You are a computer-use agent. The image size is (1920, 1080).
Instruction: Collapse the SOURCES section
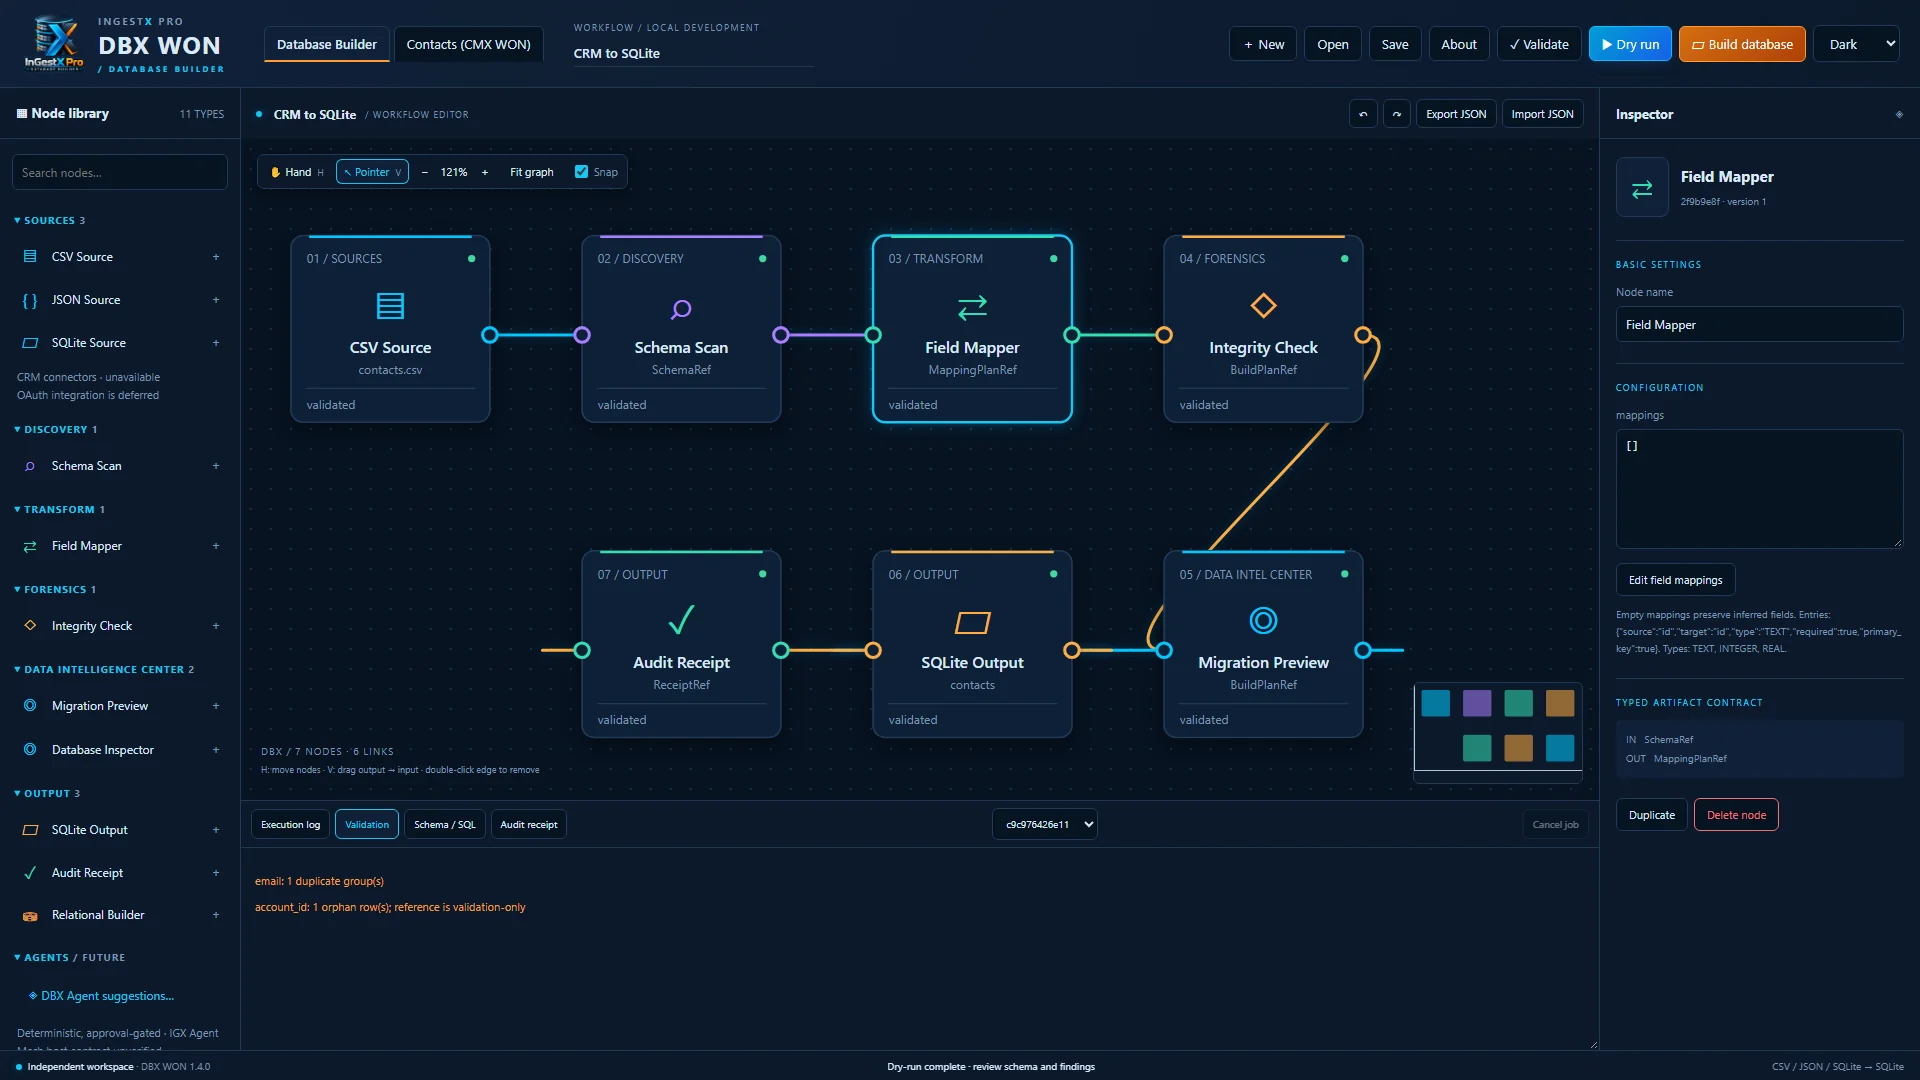click(49, 220)
